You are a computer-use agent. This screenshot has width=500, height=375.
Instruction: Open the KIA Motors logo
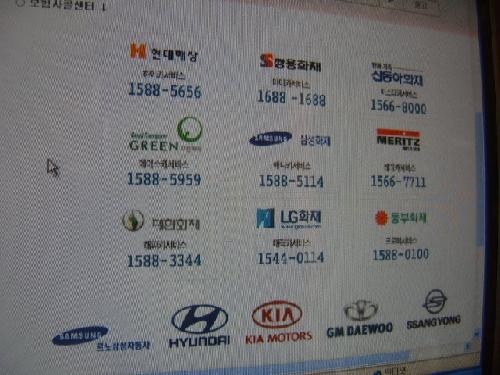[x=278, y=322]
